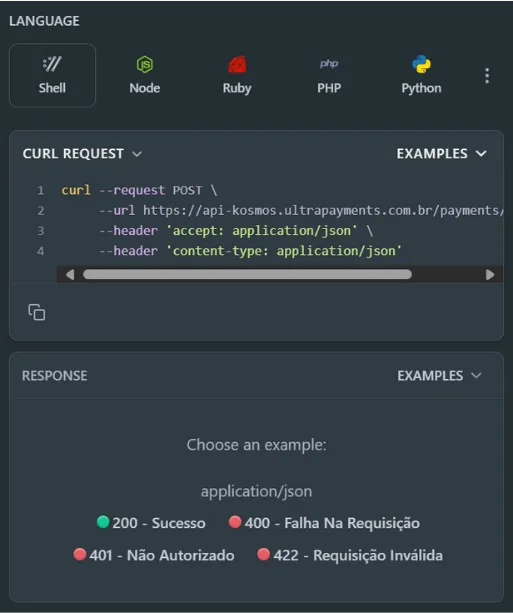Copy the cURL request to clipboard
513x613 pixels.
point(37,312)
